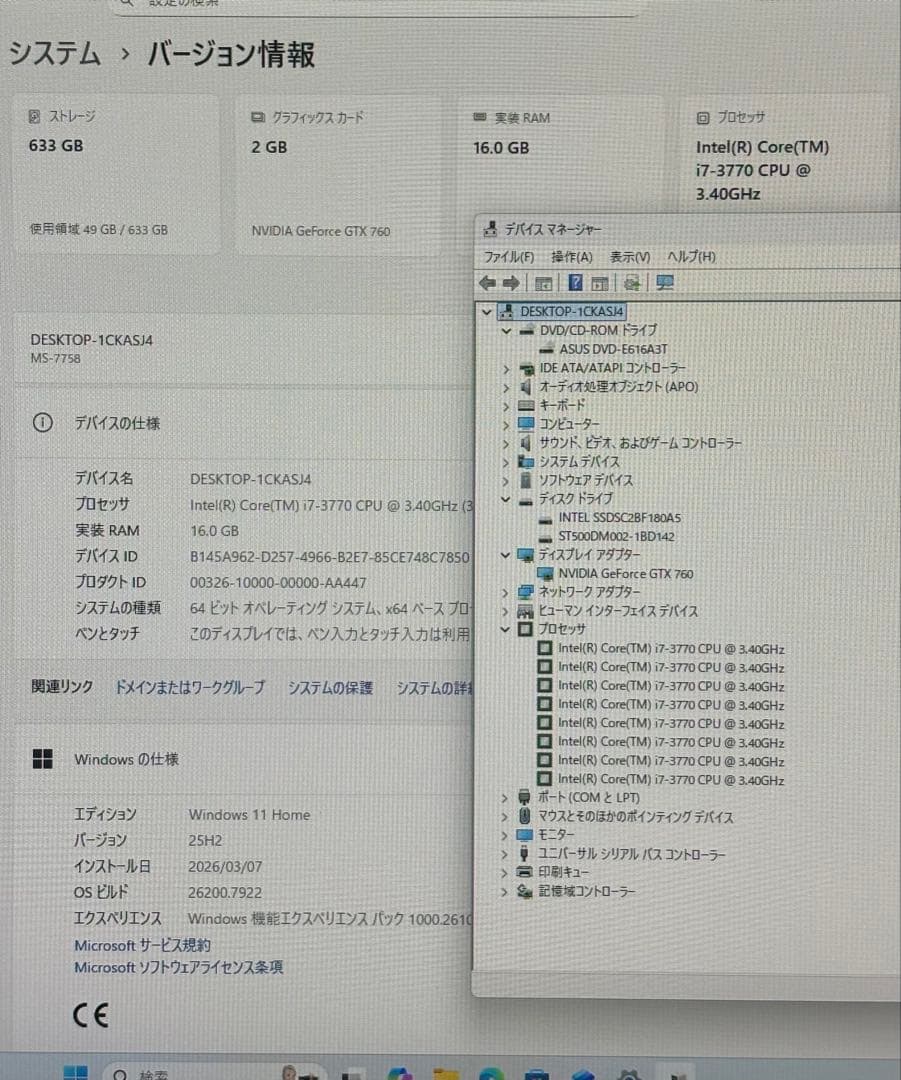The width and height of the screenshot is (901, 1080).
Task: Click the 633 GB storage card
Action: point(116,174)
